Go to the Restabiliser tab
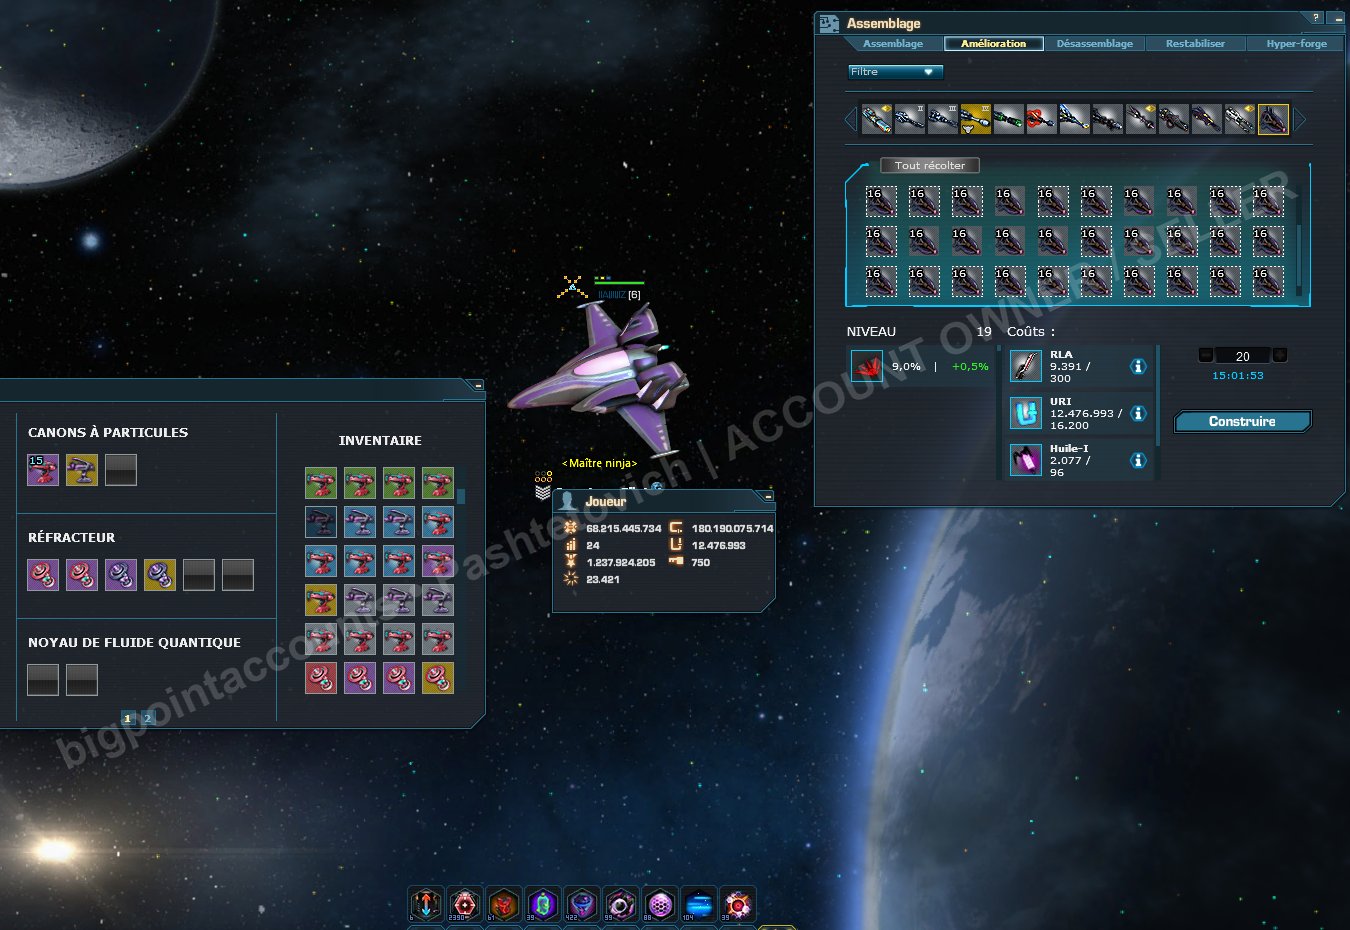Image resolution: width=1350 pixels, height=930 pixels. click(x=1195, y=44)
